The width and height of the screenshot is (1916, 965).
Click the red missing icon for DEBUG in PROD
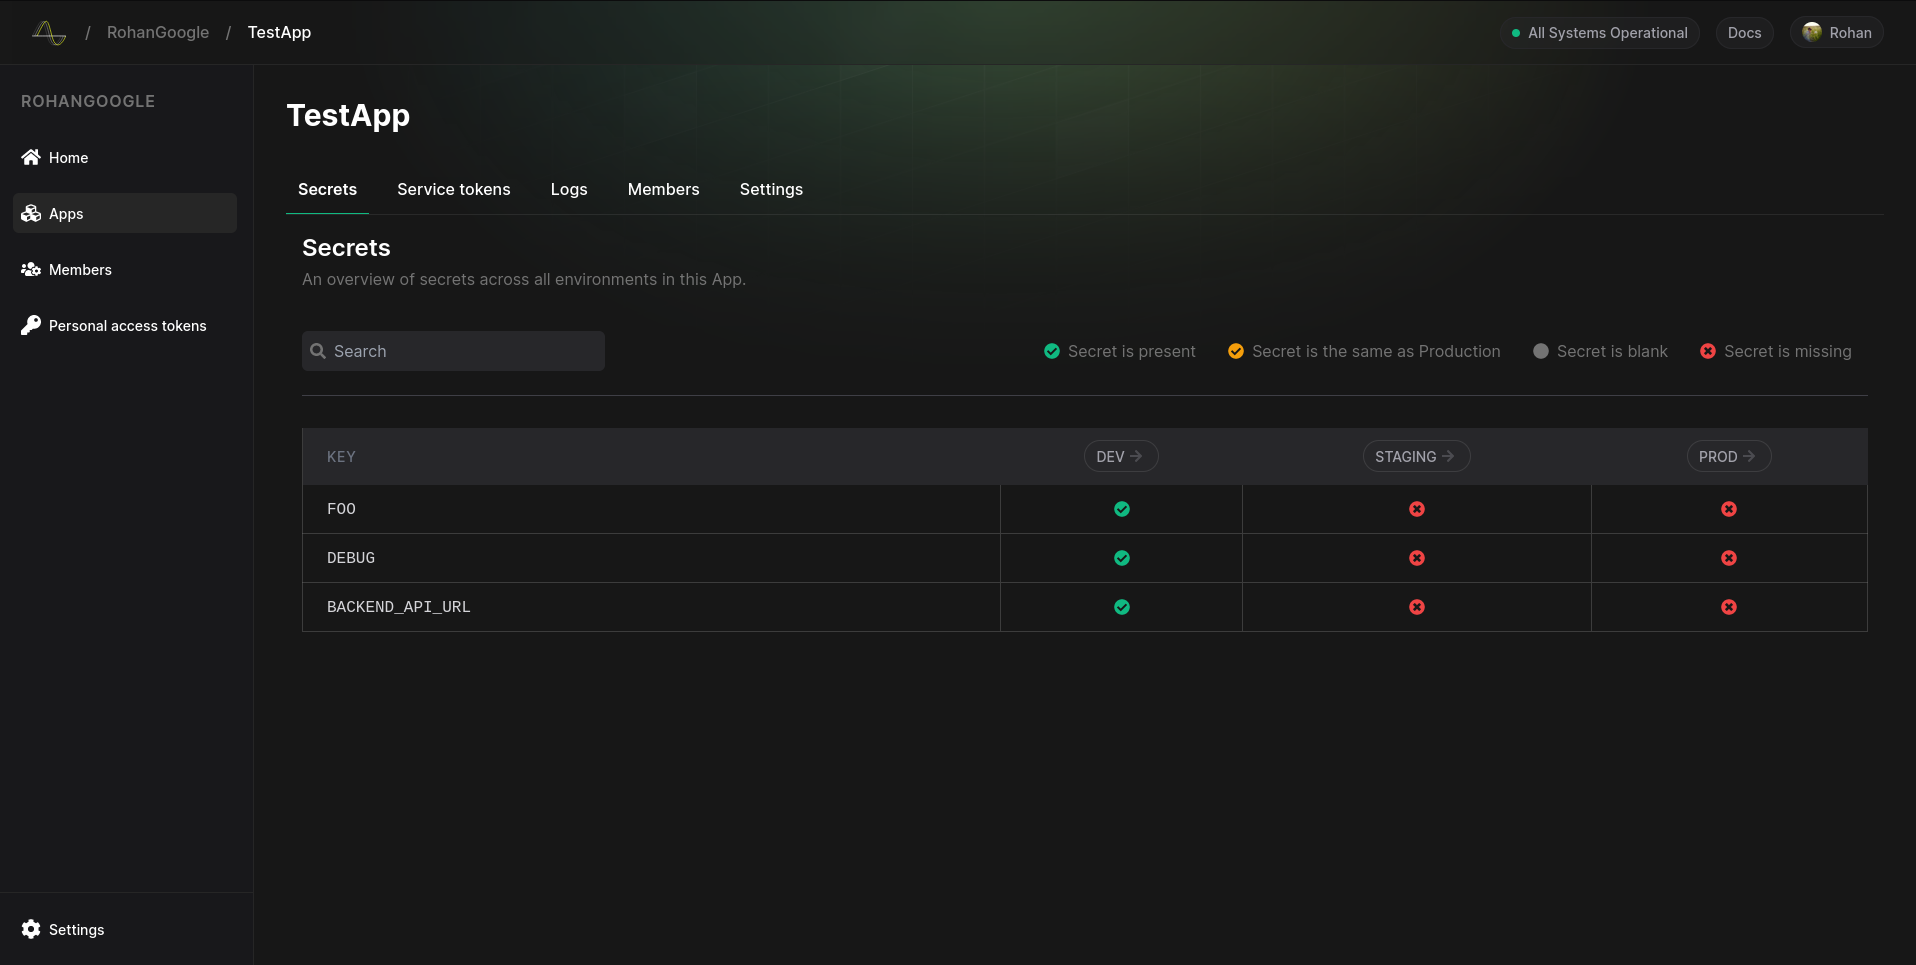click(x=1730, y=558)
